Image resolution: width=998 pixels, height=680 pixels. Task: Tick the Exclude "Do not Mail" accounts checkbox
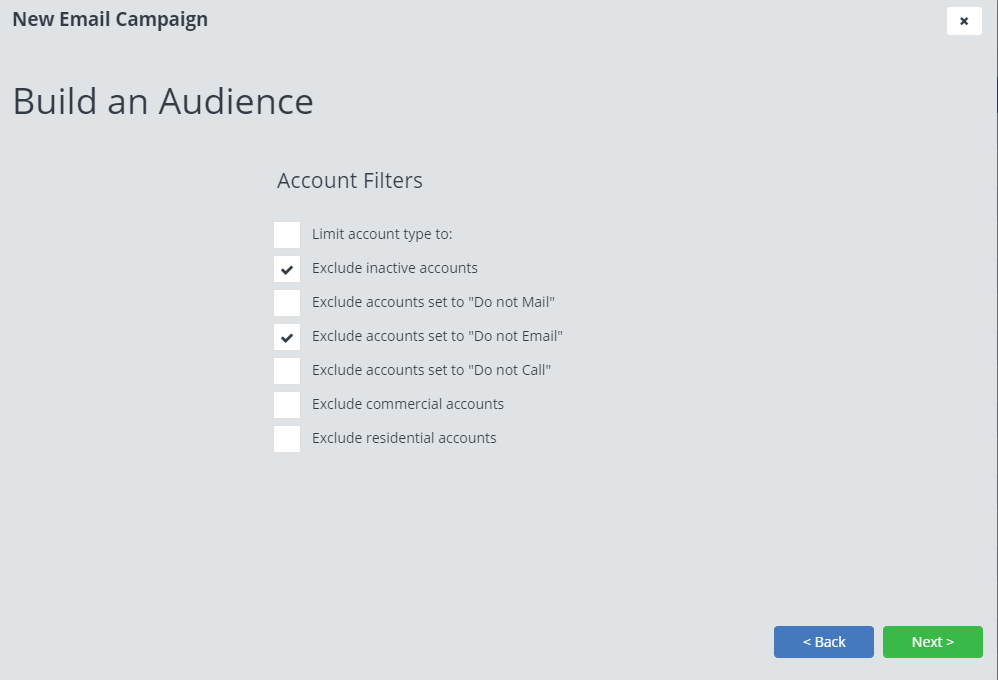point(287,303)
